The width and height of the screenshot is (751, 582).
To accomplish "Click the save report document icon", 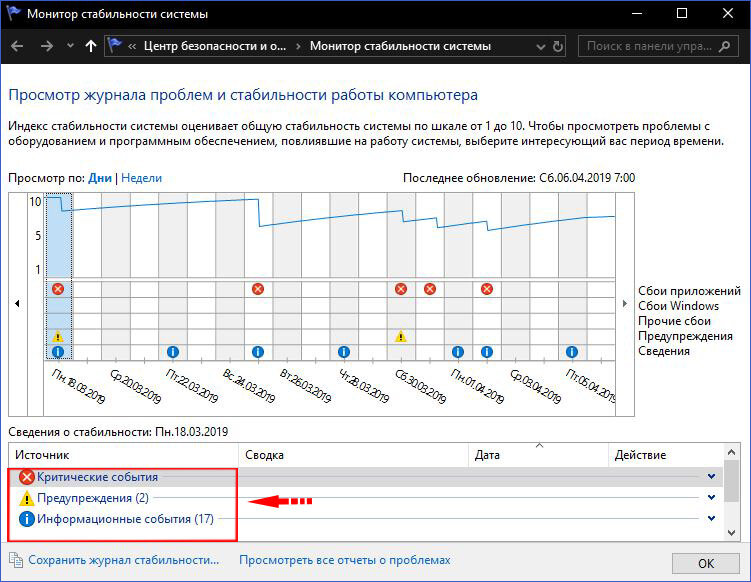I will (x=16, y=560).
